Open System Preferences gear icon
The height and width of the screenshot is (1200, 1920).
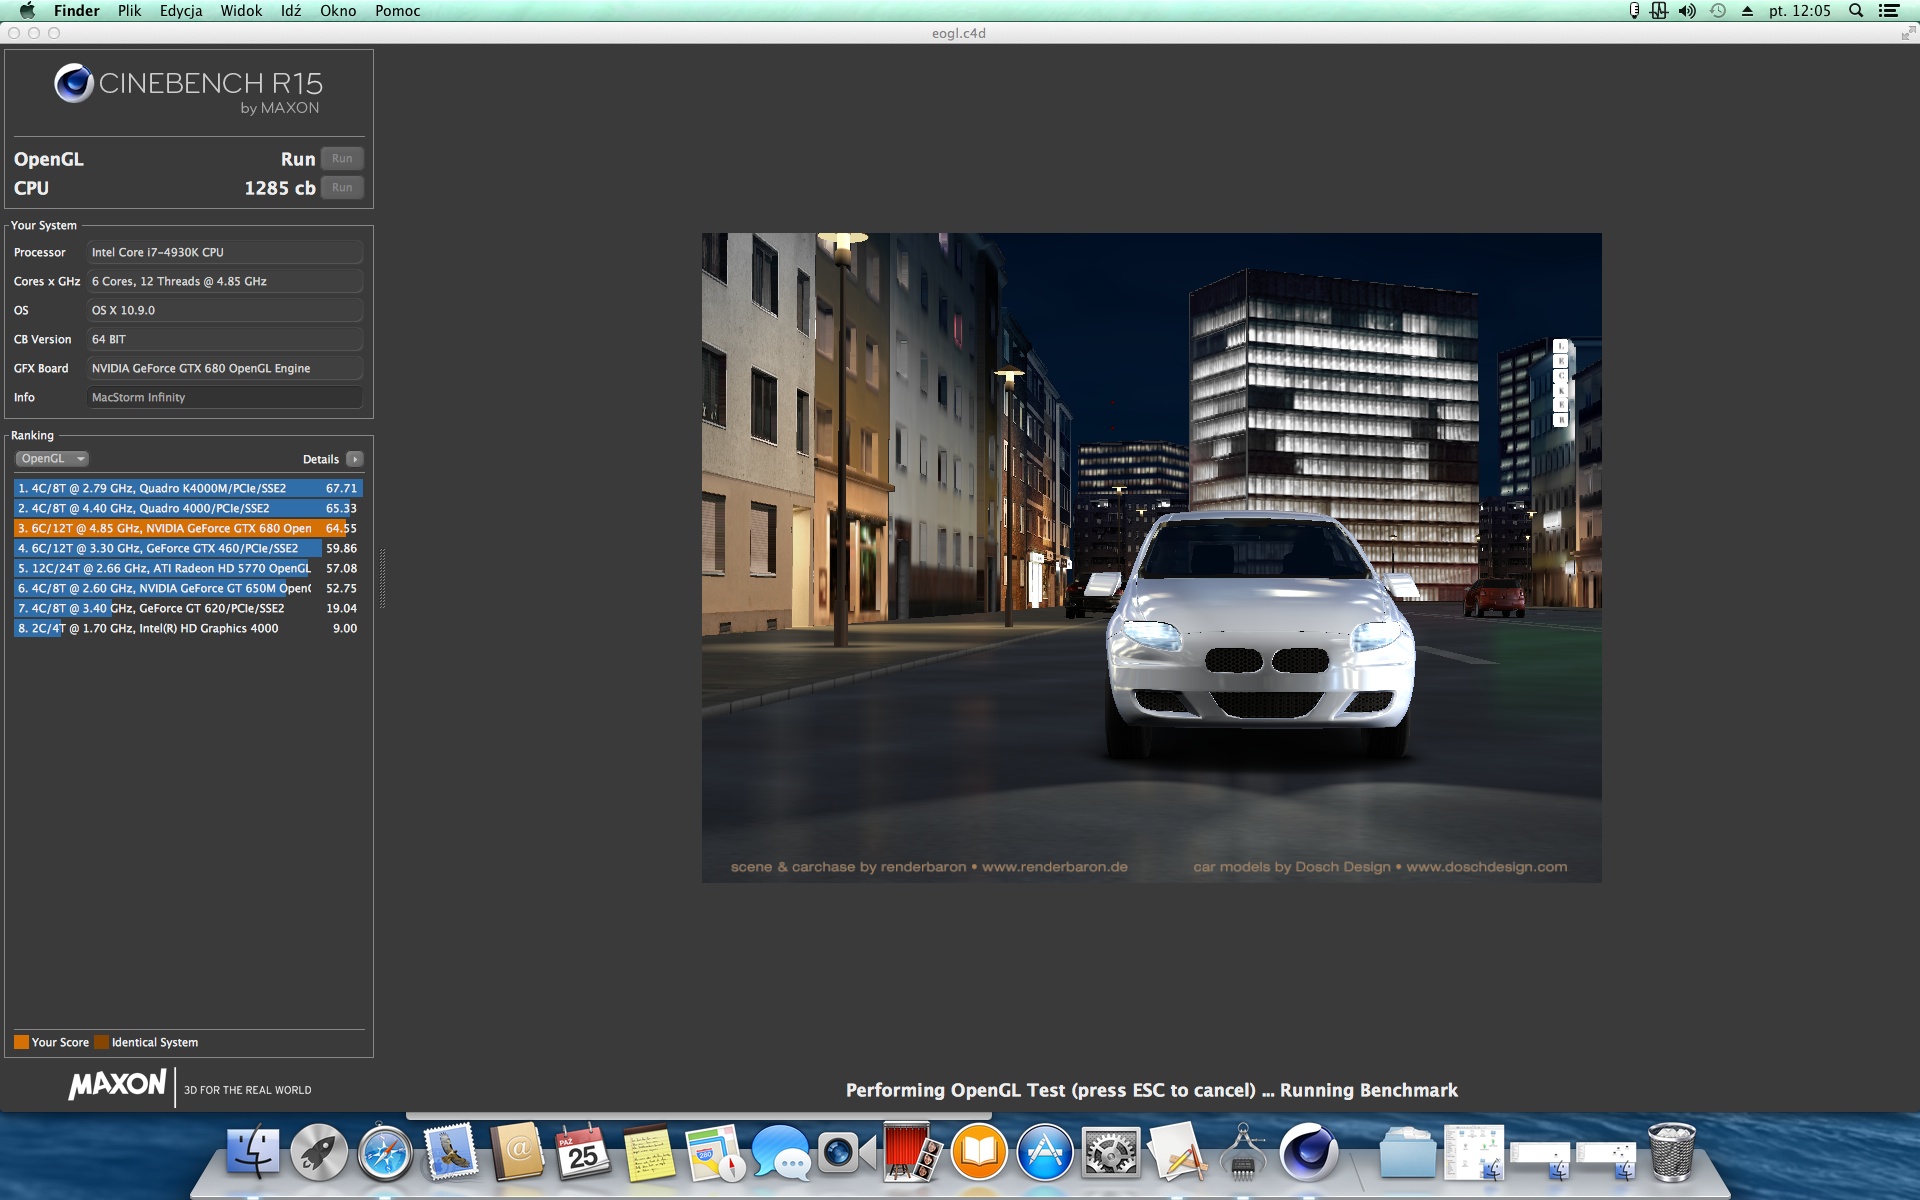tap(1111, 1153)
